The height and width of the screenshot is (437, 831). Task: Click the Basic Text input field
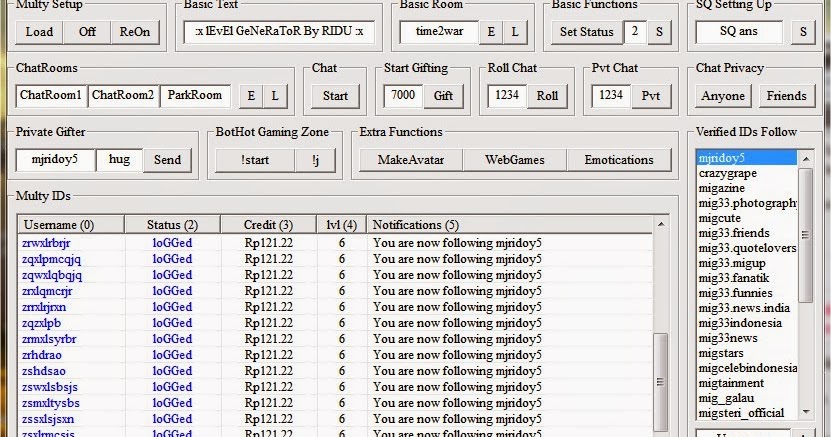click(279, 31)
